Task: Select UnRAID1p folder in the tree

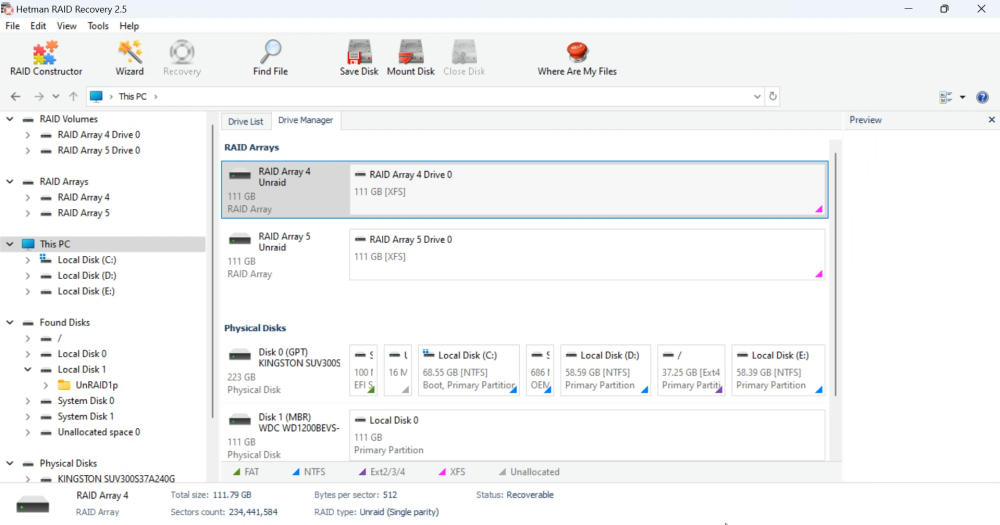Action: (x=96, y=385)
